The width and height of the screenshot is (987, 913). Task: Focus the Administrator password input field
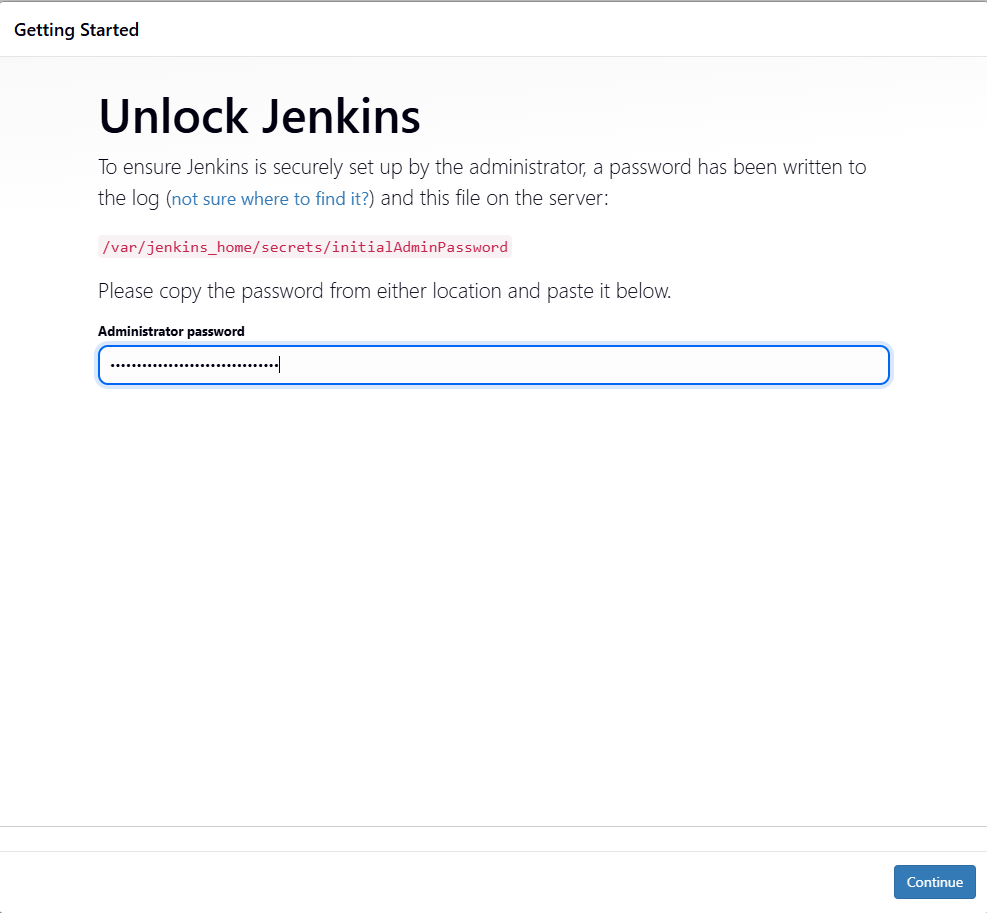pos(493,365)
